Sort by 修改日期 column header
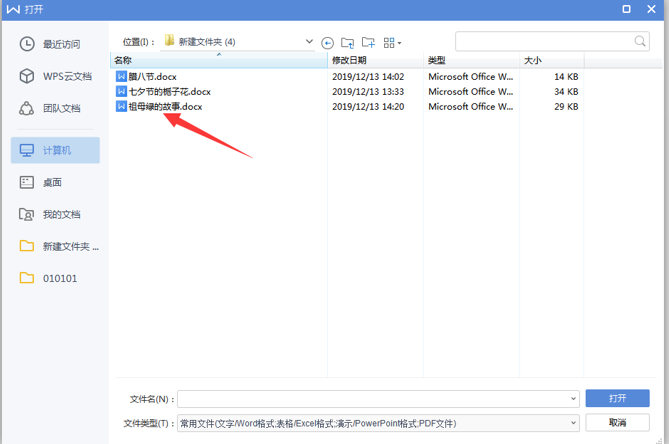 coord(375,60)
